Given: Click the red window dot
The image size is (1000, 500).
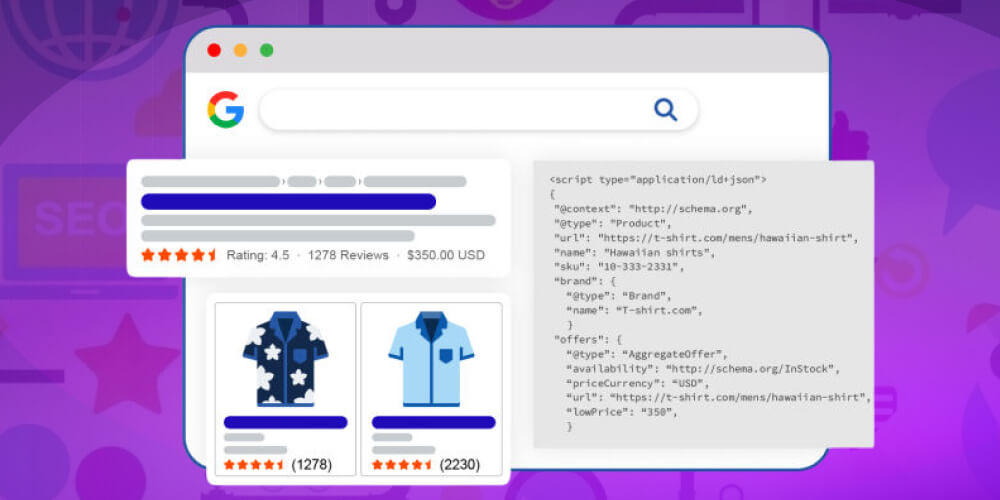Looking at the screenshot, I should (x=214, y=50).
